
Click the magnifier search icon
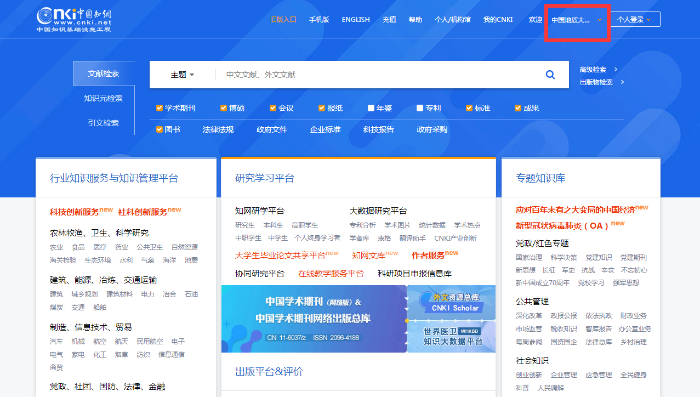(x=550, y=75)
